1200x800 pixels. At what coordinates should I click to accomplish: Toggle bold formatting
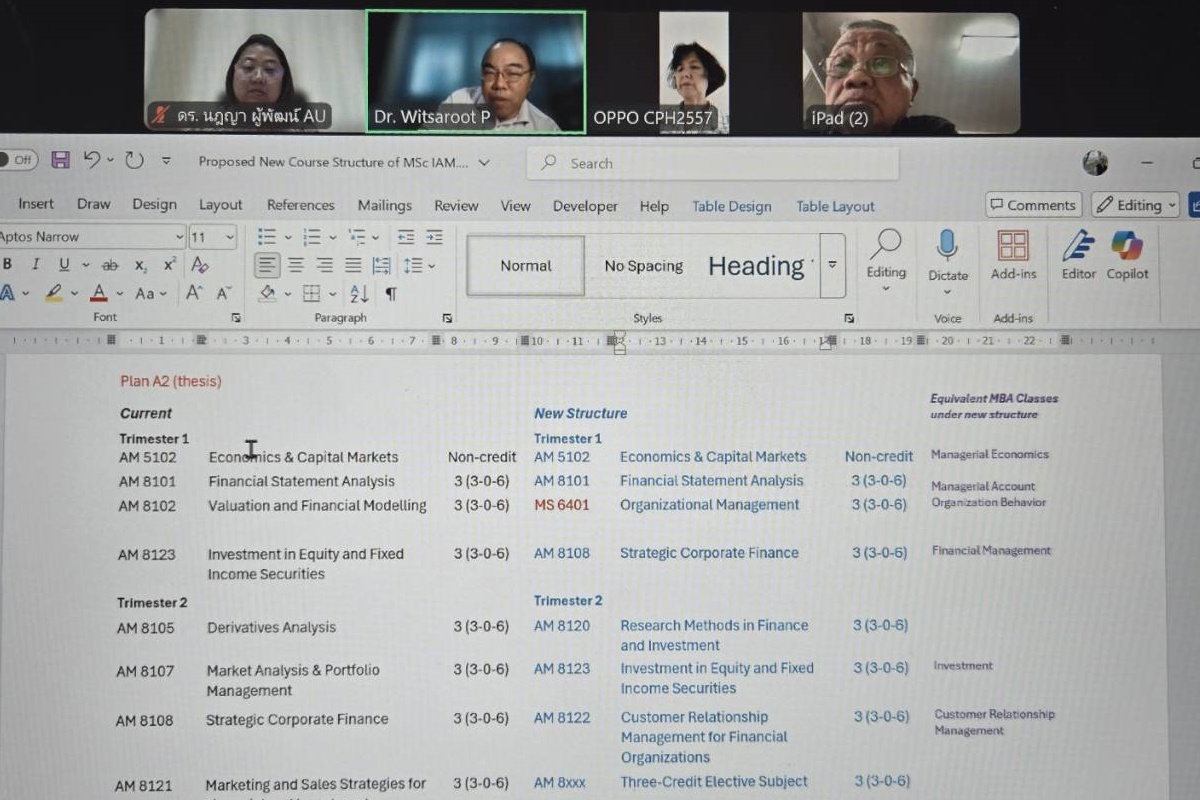pyautogui.click(x=8, y=265)
